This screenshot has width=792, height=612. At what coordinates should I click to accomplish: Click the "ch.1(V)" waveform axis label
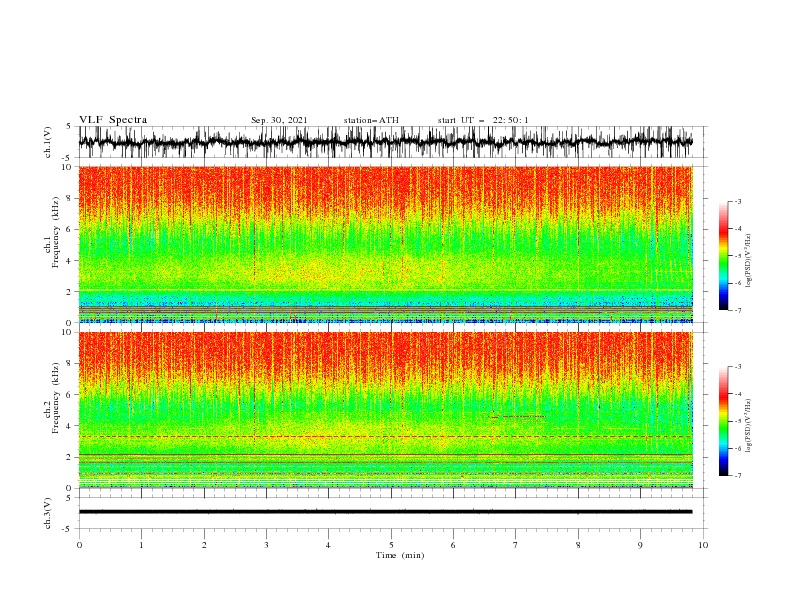pyautogui.click(x=48, y=142)
